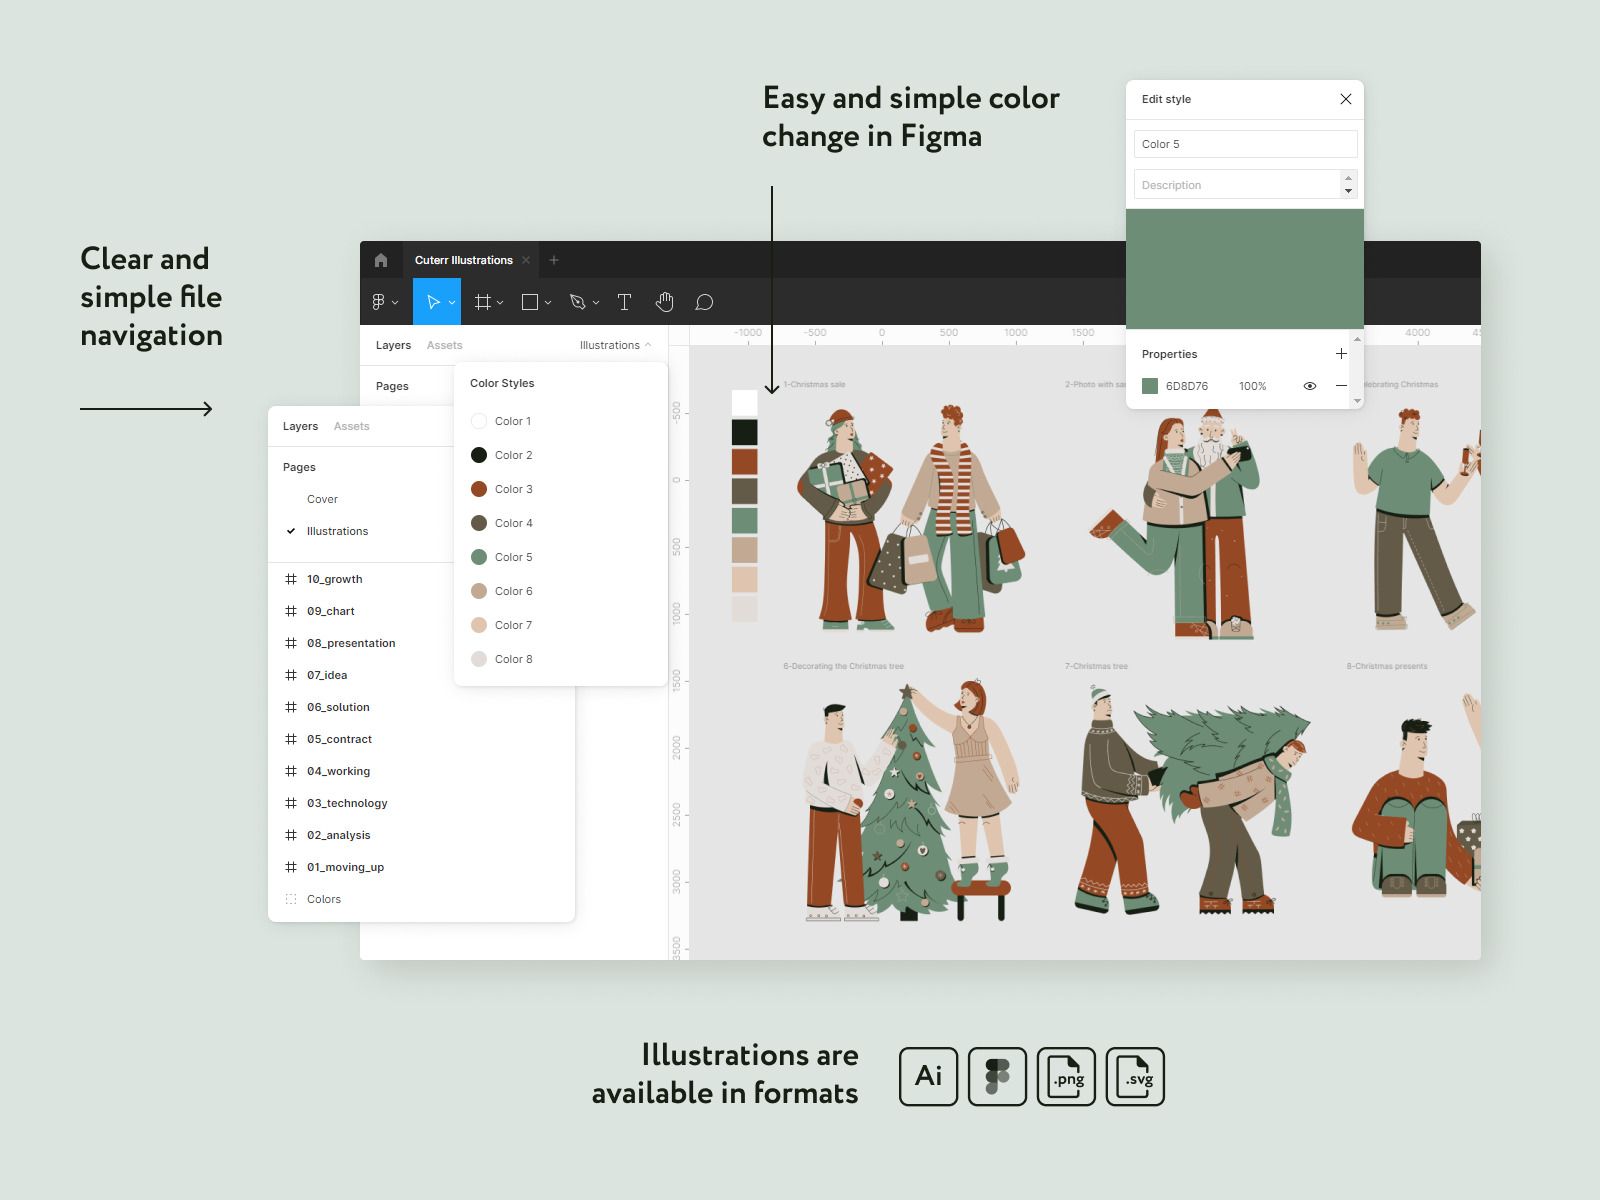1600x1200 pixels.
Task: Open the Pen tool dropdown arrow
Action: tap(596, 303)
